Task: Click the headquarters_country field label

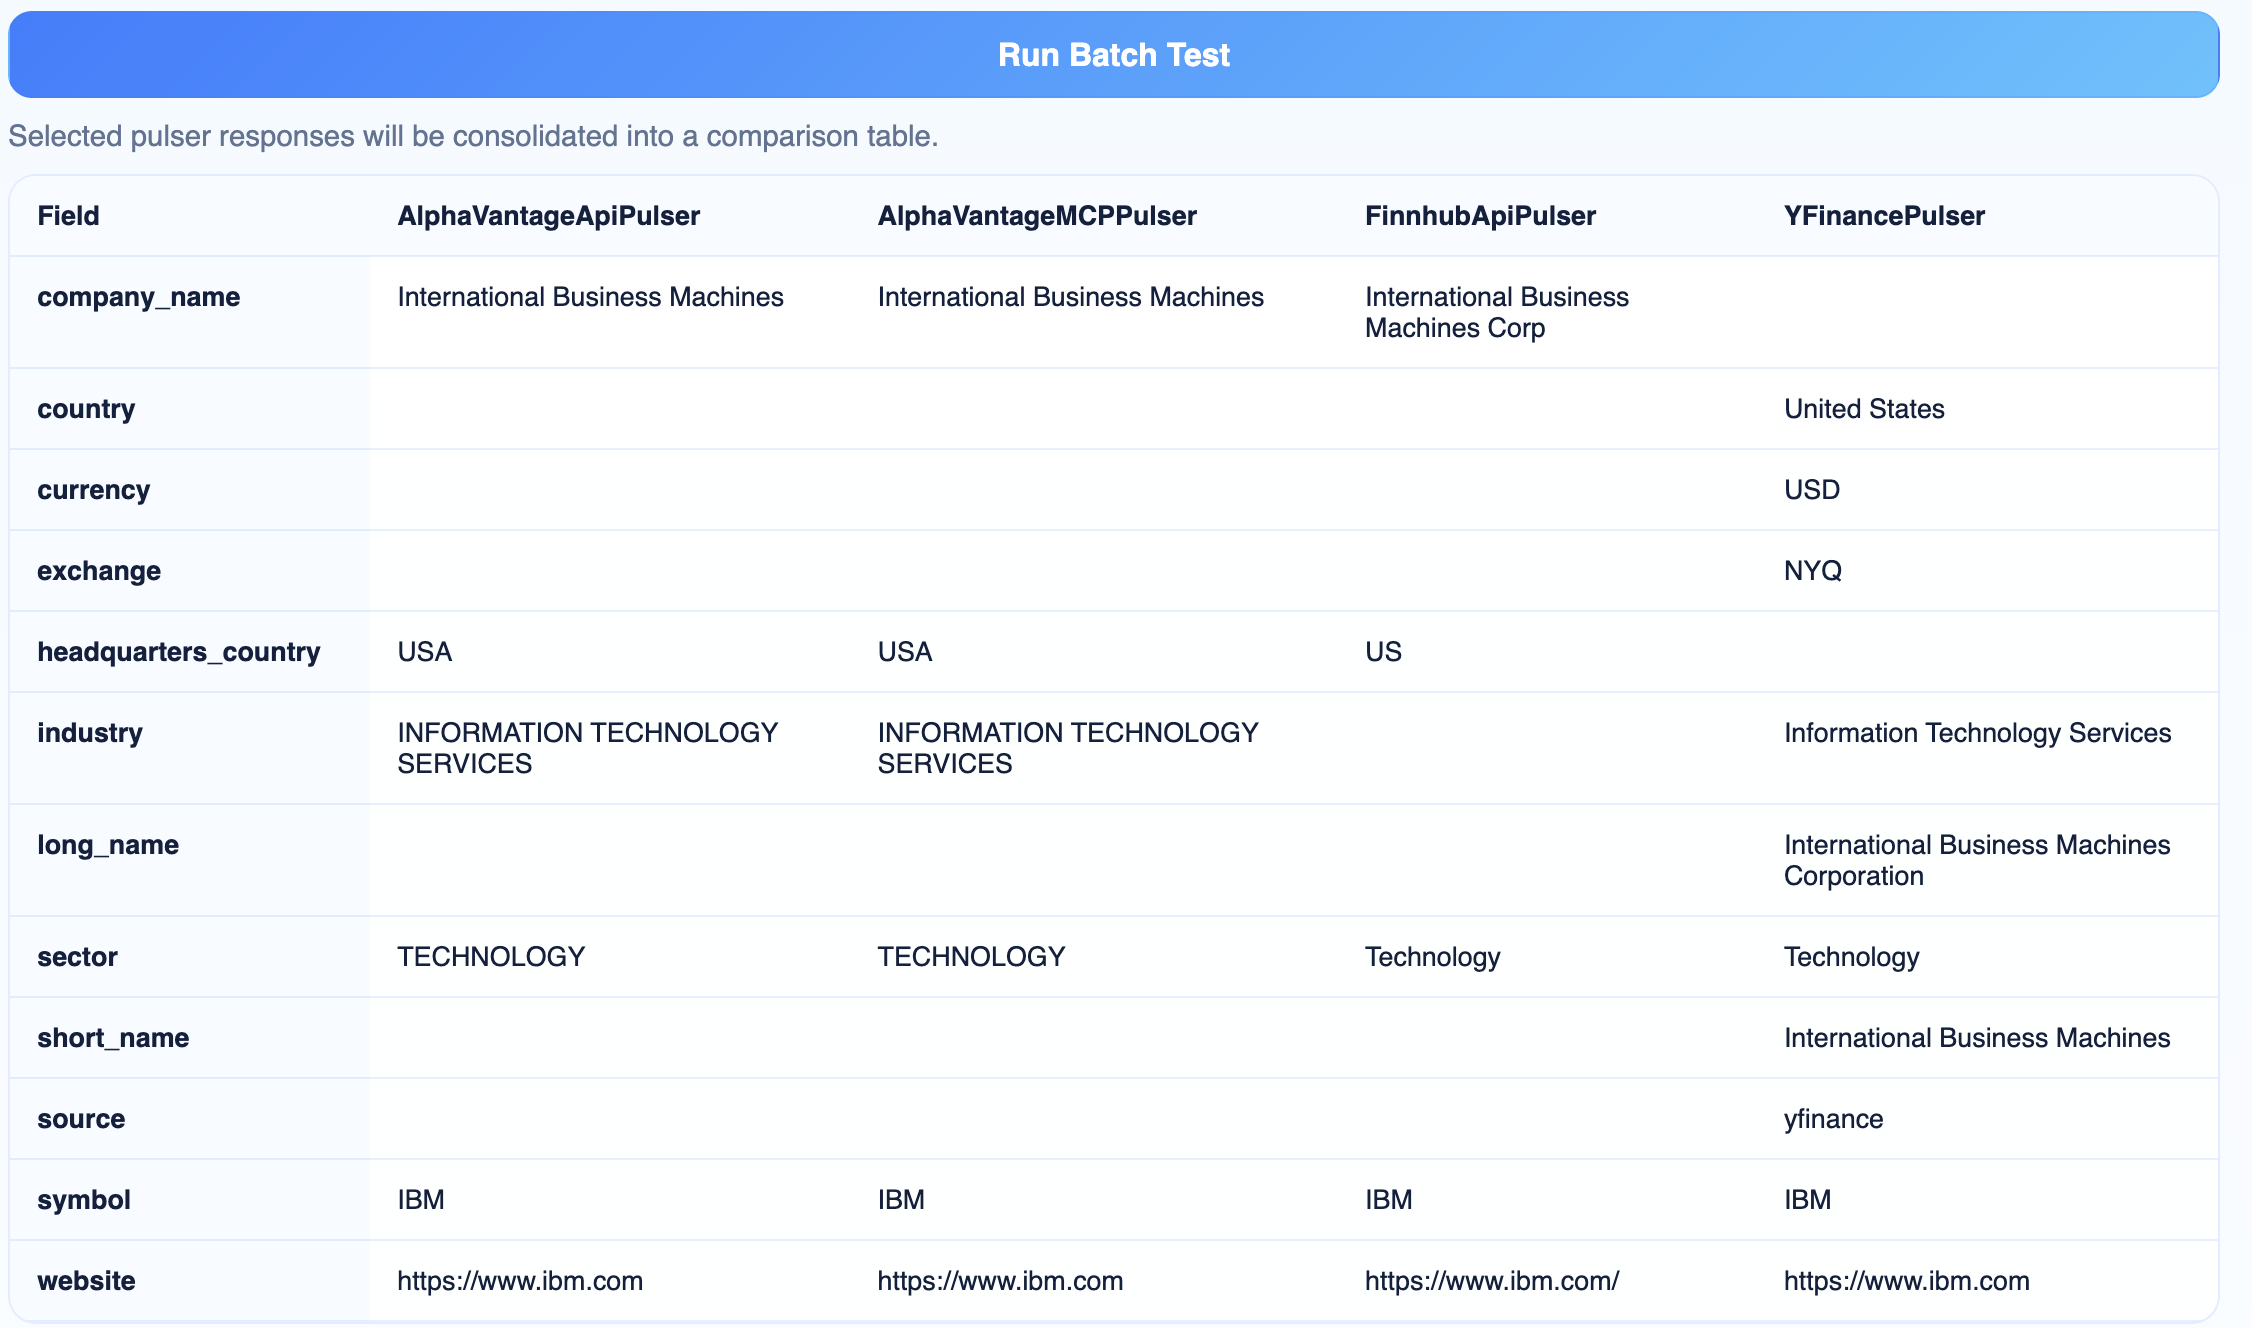Action: click(178, 652)
